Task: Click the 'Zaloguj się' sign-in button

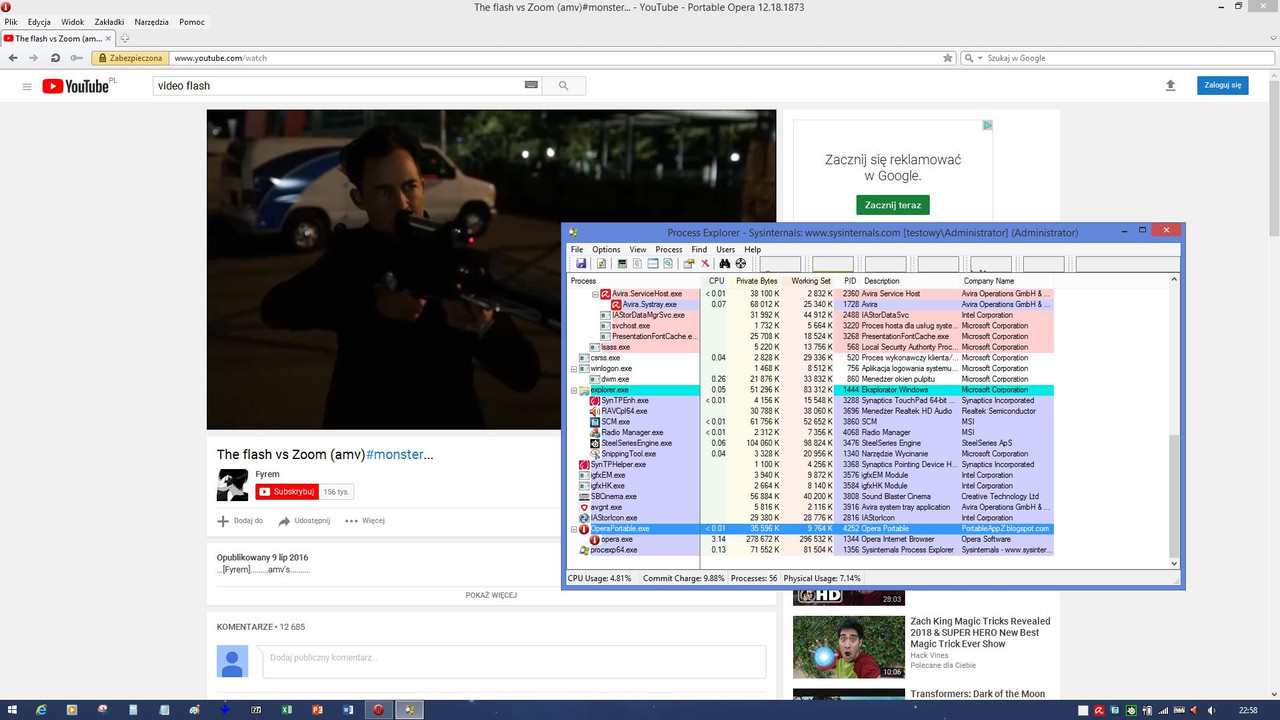Action: pyautogui.click(x=1222, y=86)
